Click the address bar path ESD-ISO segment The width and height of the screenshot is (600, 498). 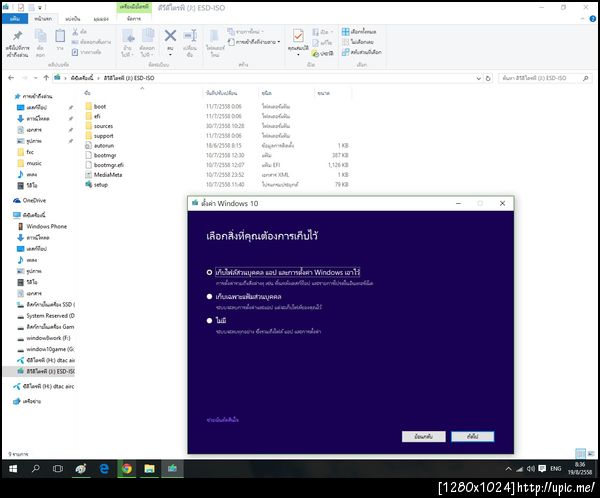(x=129, y=78)
